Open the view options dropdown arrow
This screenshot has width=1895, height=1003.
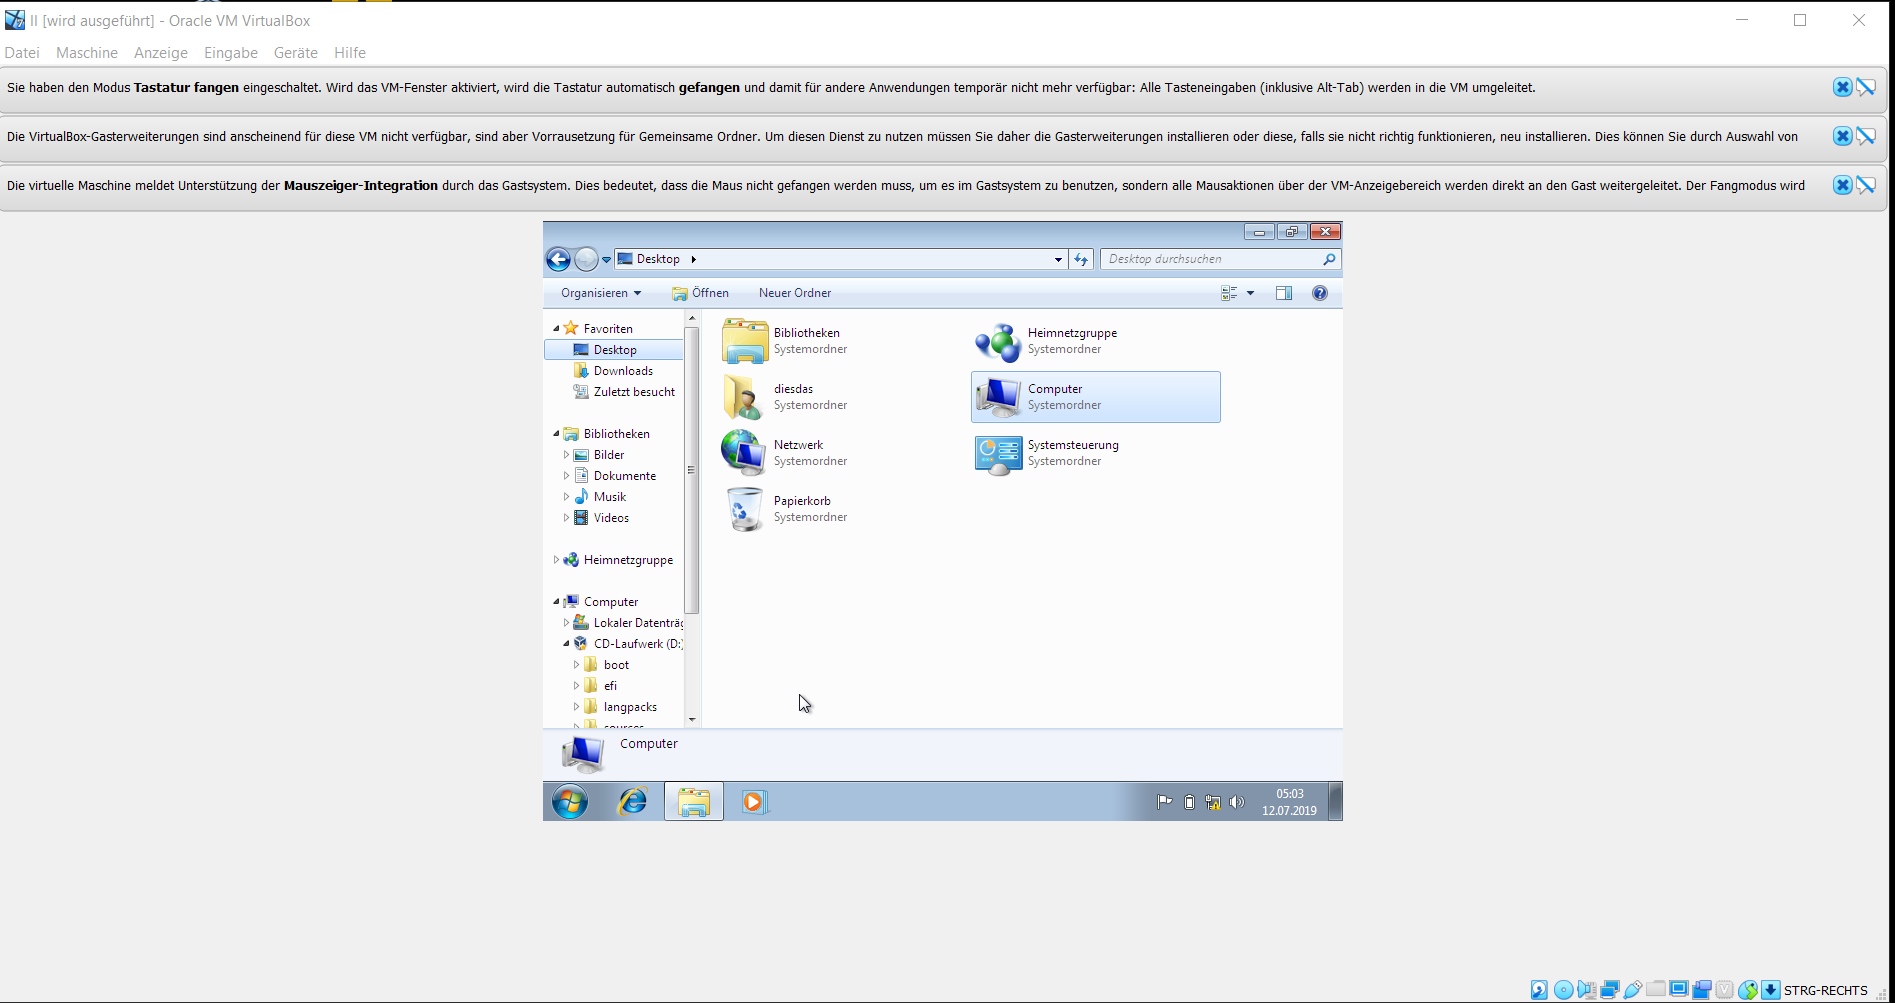coord(1250,293)
